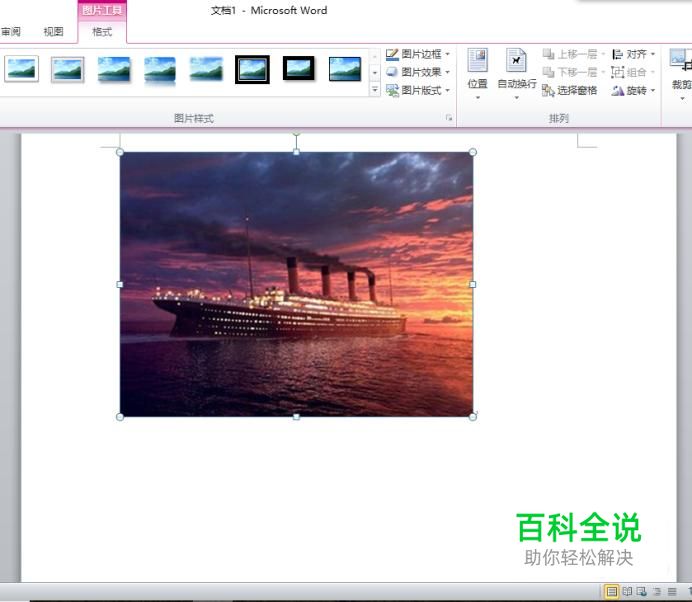Apply the fifth soft-edge picture style
Viewport: 692px width, 602px height.
point(206,69)
